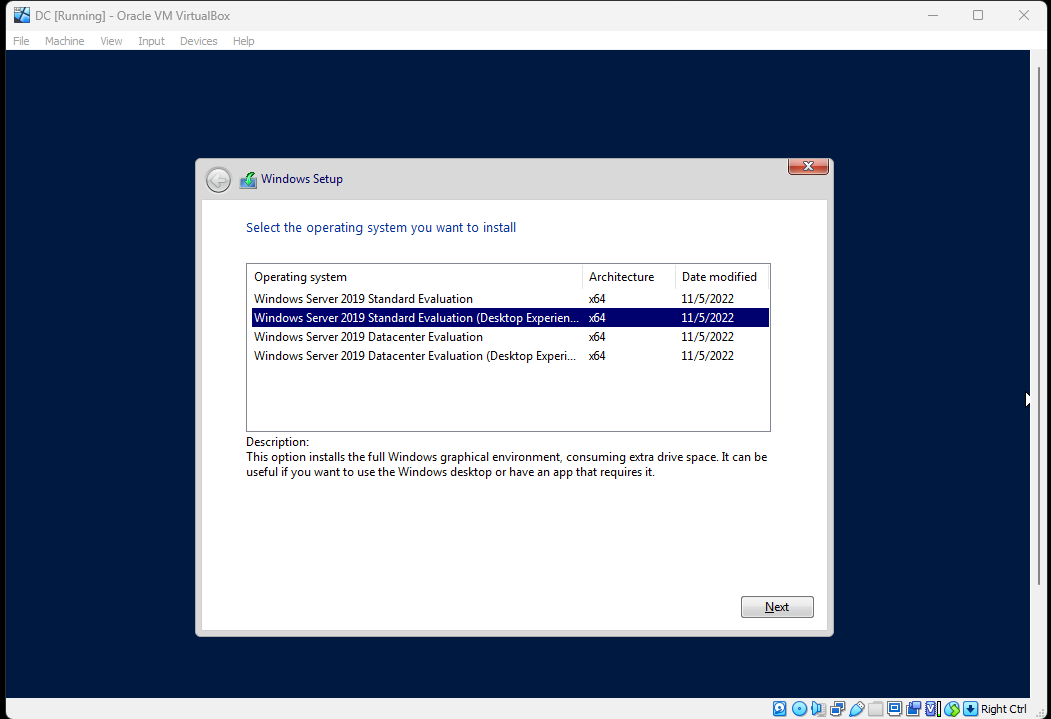This screenshot has height=719, width=1051.
Task: Click the mouse integration status icon
Action: coord(952,709)
